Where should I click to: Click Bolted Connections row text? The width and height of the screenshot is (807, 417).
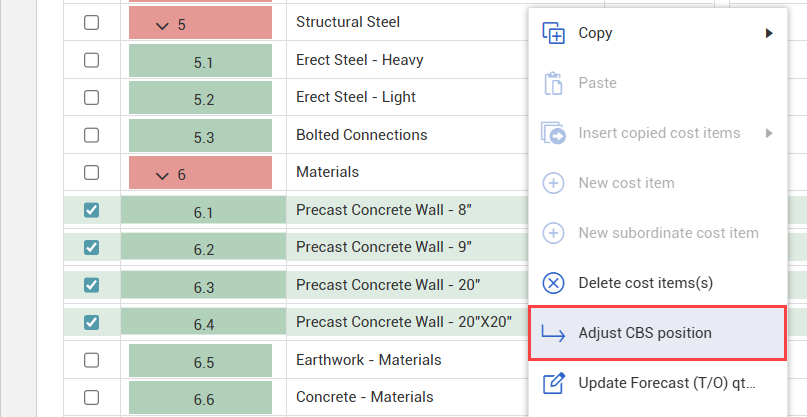(x=361, y=135)
